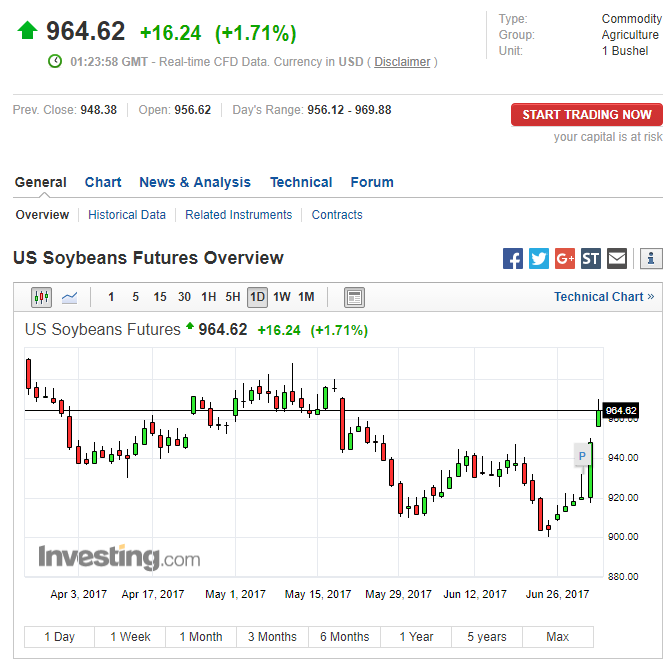Switch interval to 1W
Image resolution: width=670 pixels, height=661 pixels.
pos(282,297)
